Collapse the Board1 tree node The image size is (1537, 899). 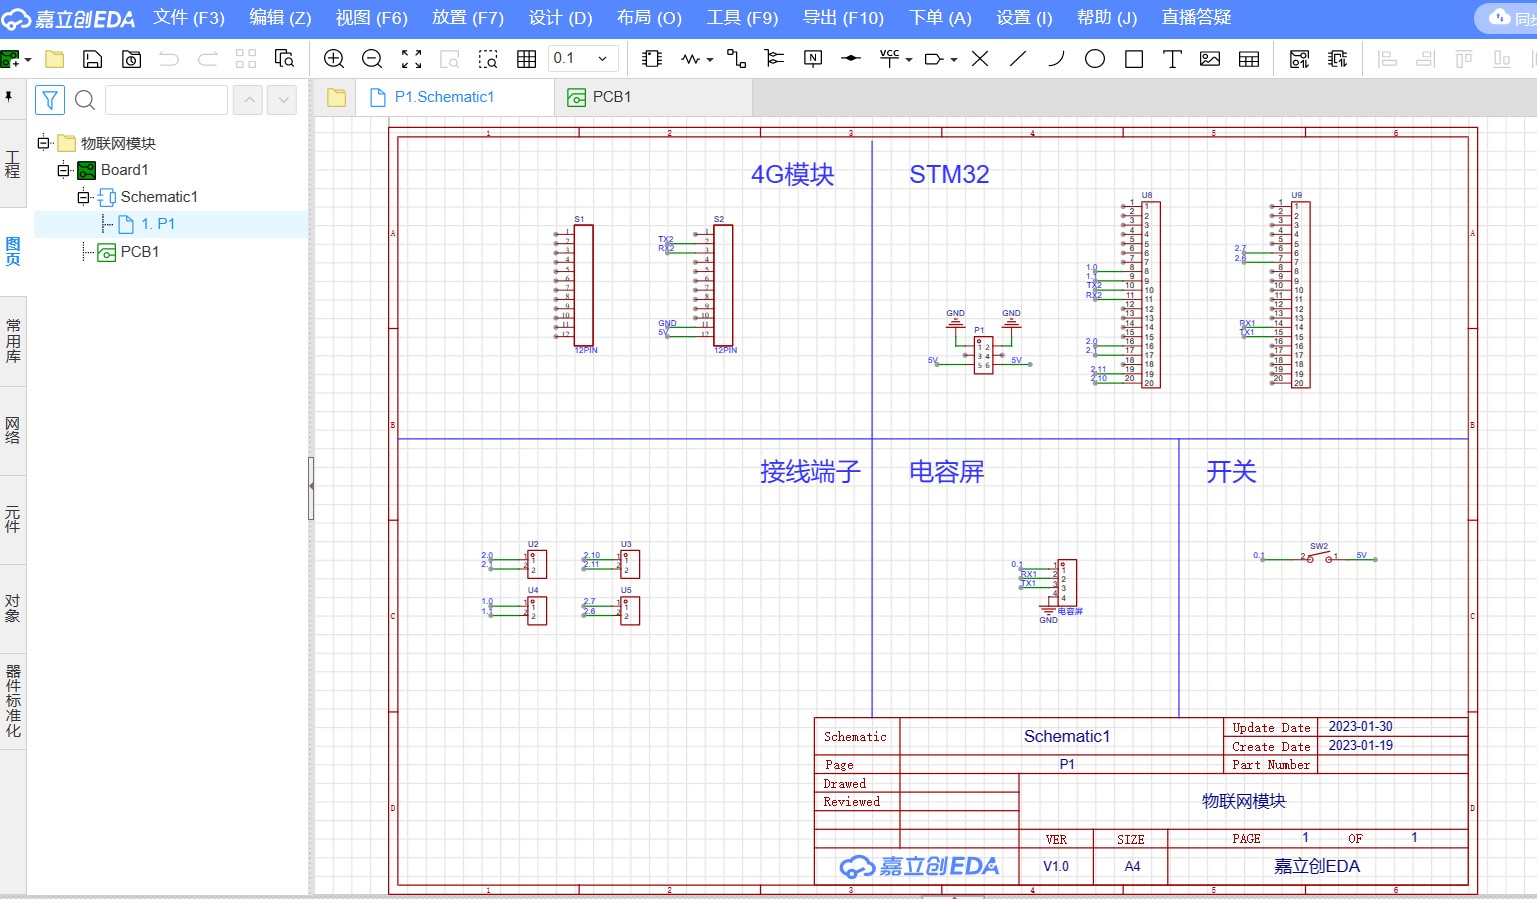[x=63, y=170]
